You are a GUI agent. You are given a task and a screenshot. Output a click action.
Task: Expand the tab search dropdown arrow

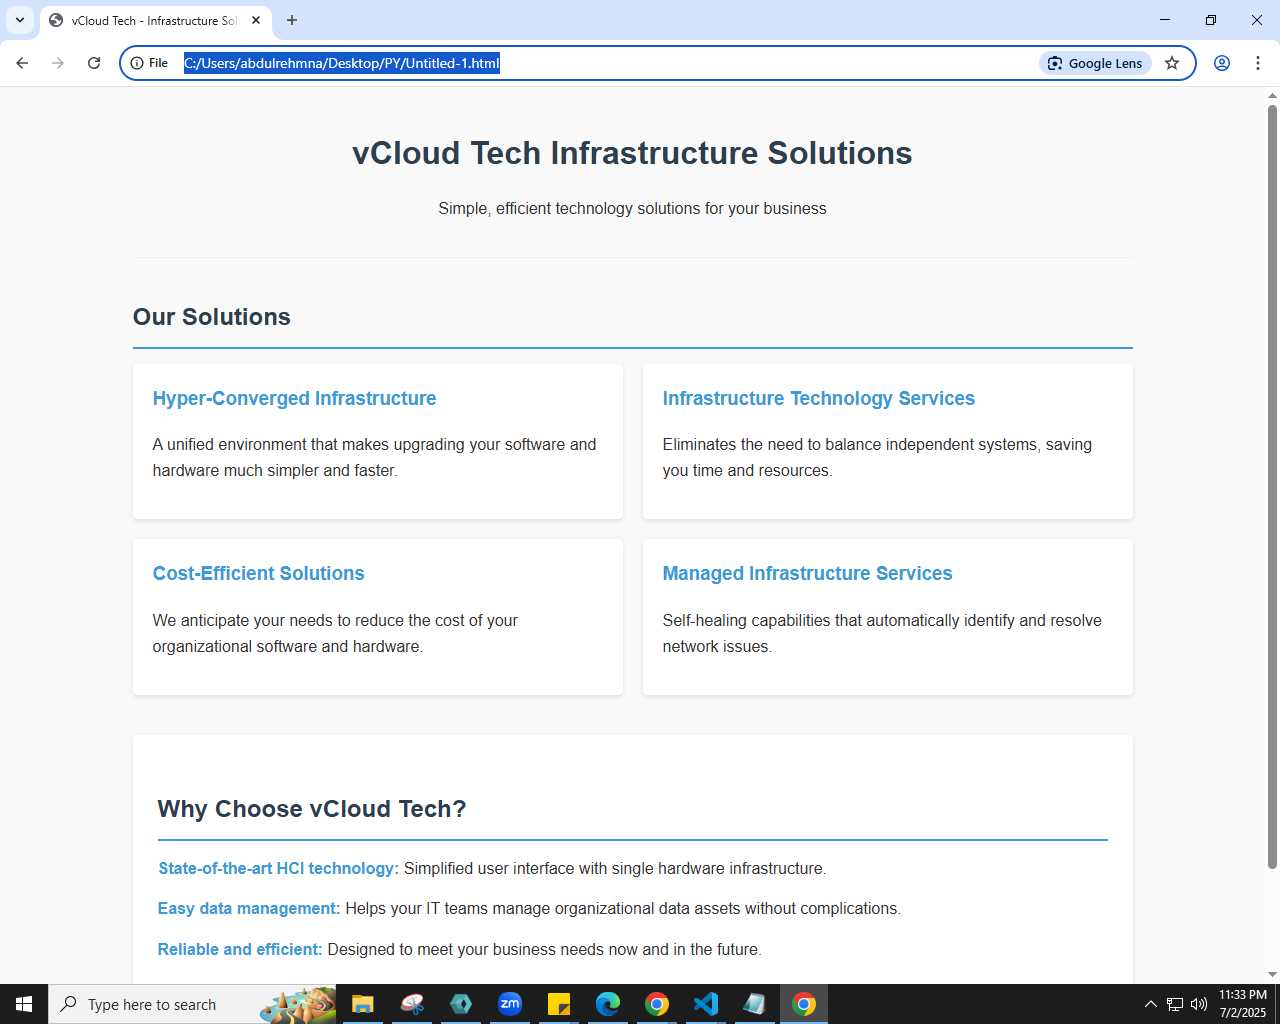tap(20, 20)
